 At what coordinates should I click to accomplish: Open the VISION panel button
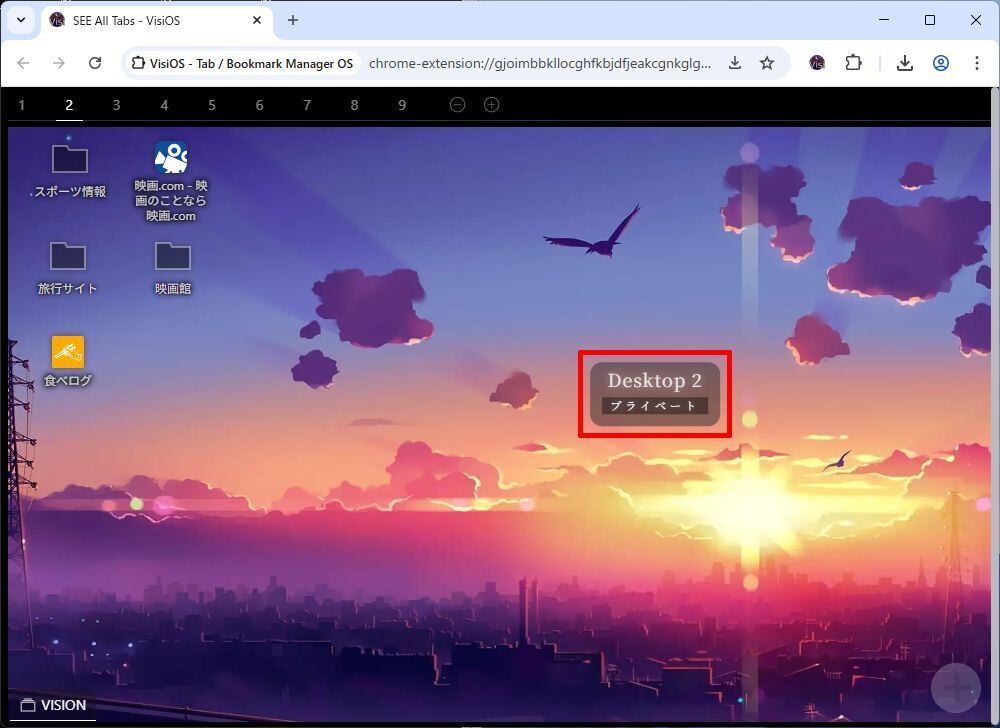point(53,705)
